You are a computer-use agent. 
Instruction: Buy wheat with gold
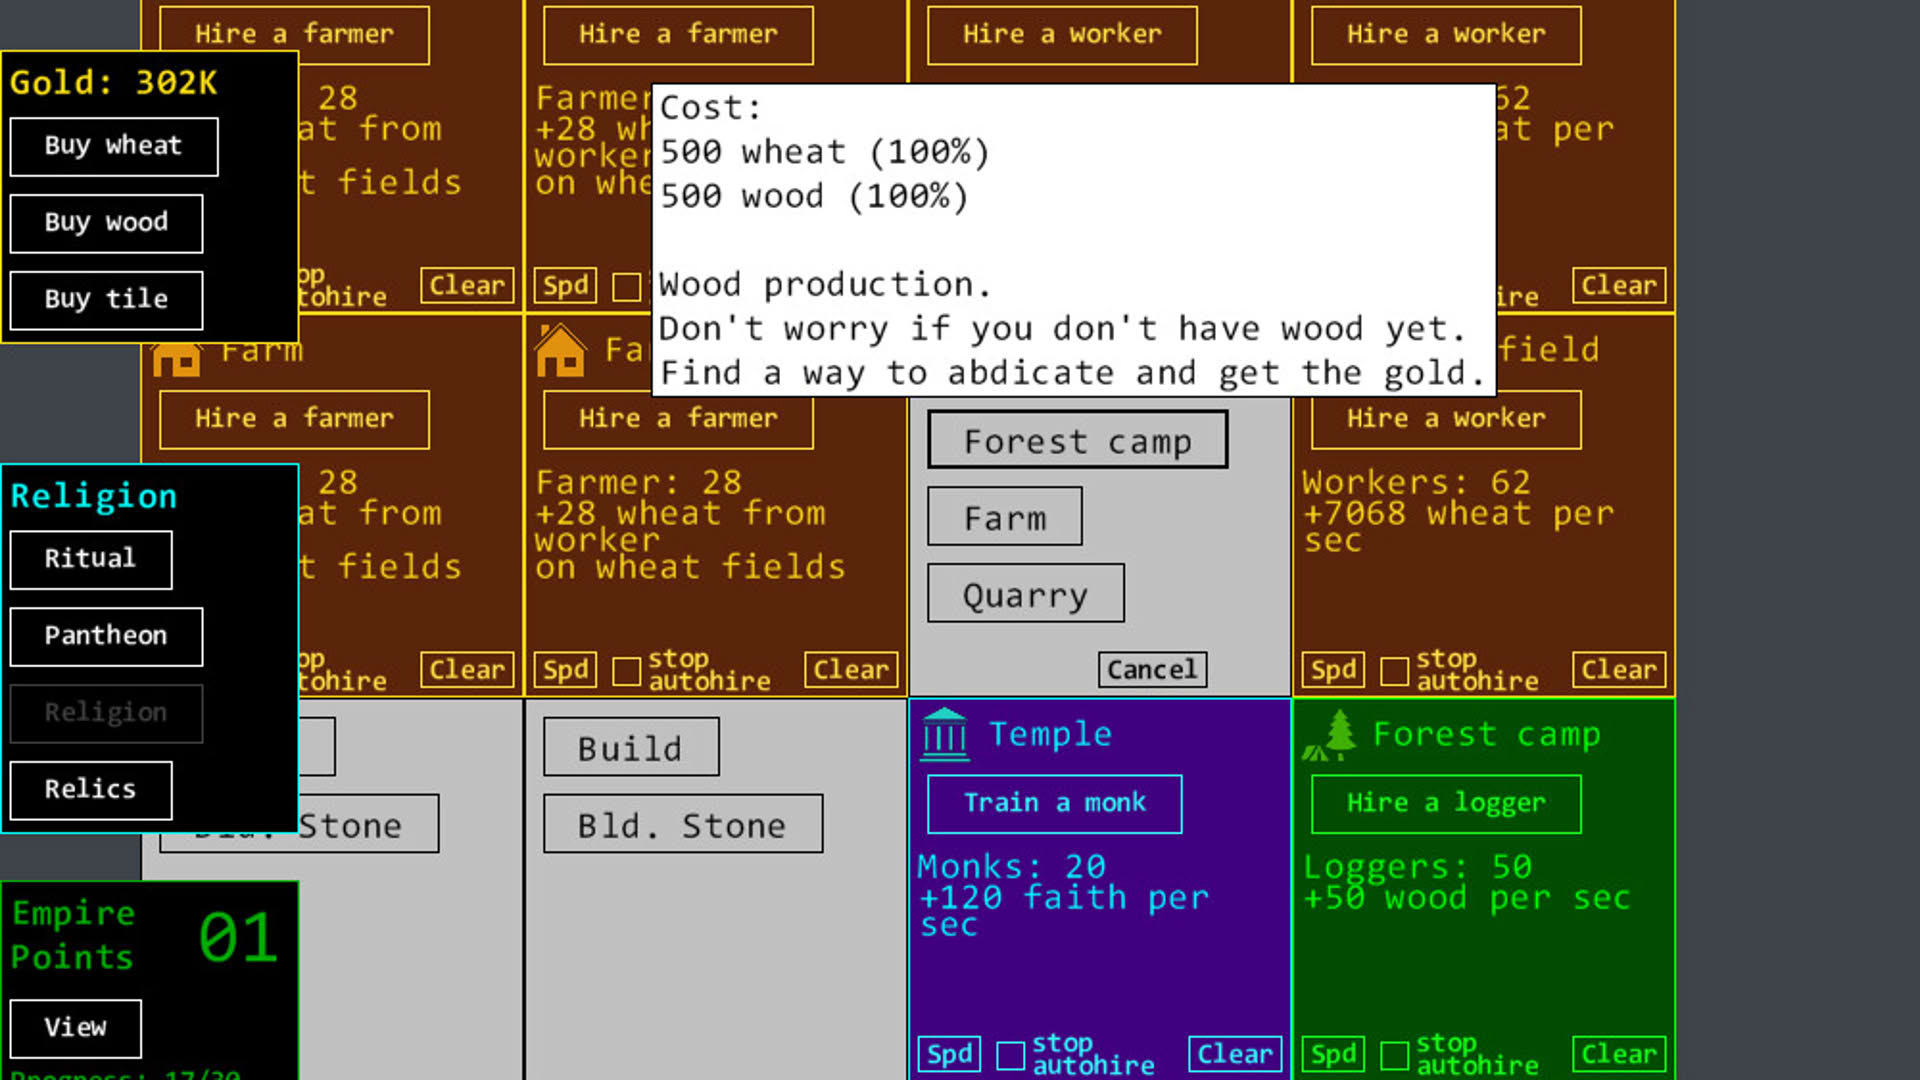coord(114,146)
